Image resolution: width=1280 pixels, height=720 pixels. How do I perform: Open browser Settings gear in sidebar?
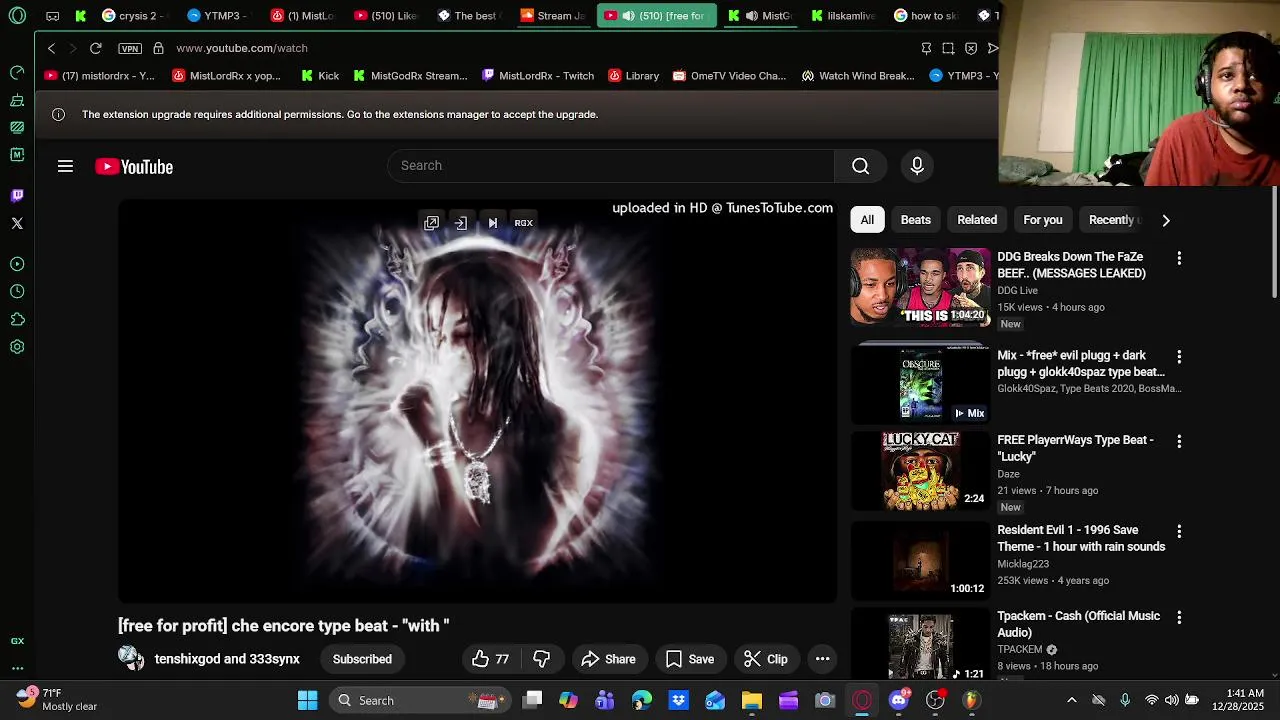[x=17, y=347]
